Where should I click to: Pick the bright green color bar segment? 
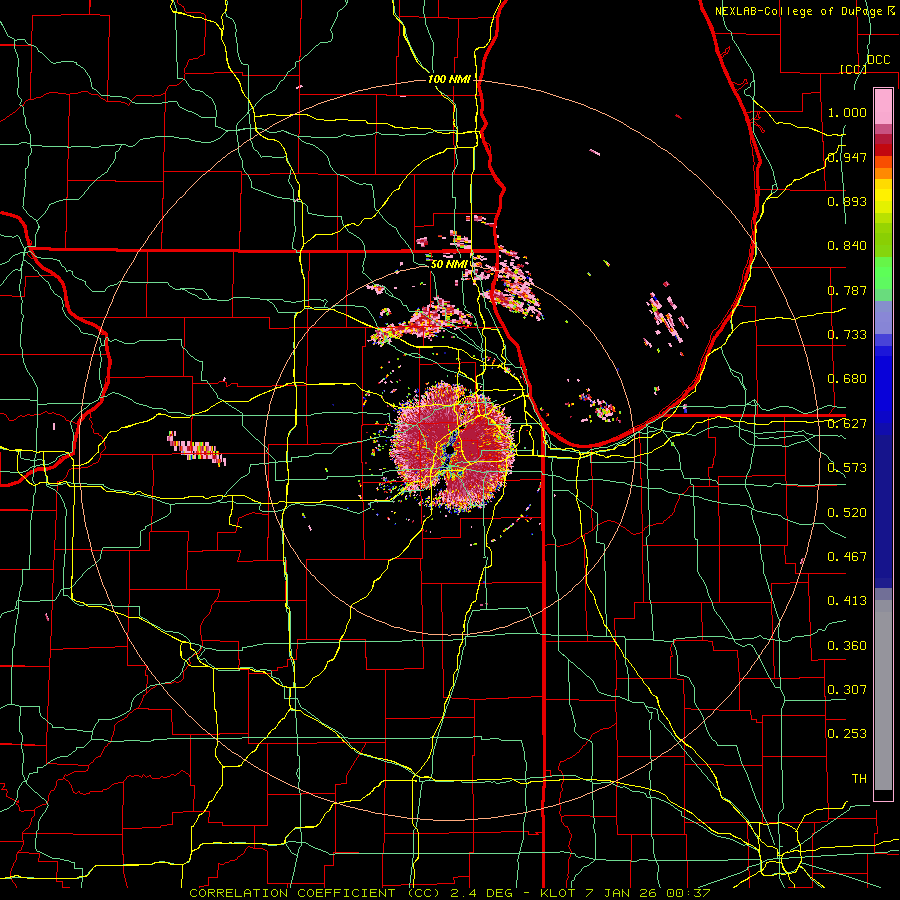pos(883,274)
